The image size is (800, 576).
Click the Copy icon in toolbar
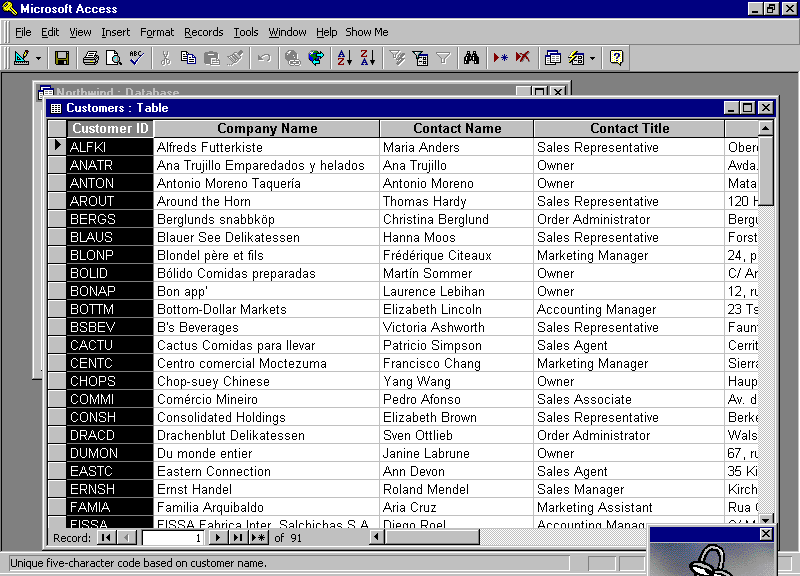pos(188,58)
